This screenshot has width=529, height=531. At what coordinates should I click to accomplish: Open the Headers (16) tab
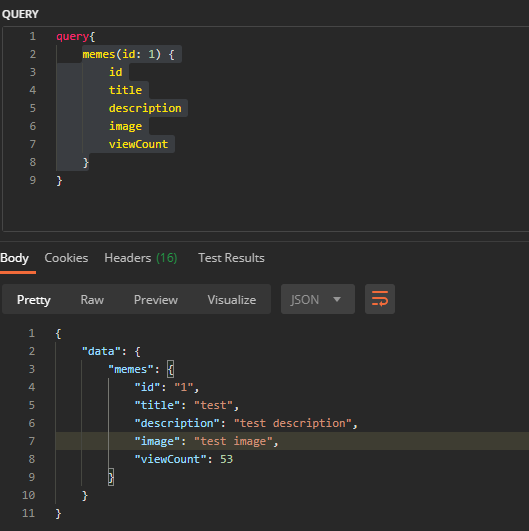pyautogui.click(x=141, y=258)
